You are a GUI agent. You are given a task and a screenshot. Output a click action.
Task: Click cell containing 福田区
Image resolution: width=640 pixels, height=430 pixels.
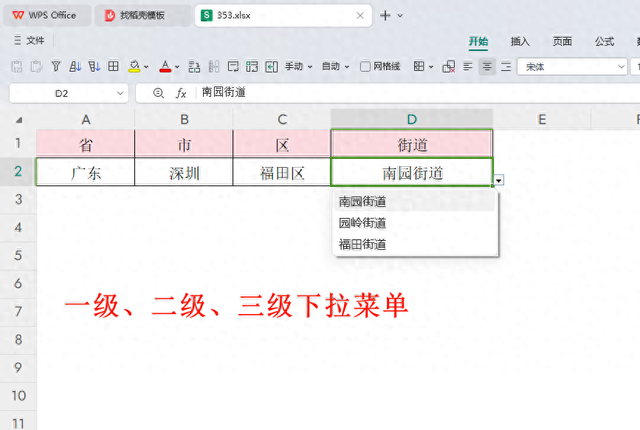[282, 172]
